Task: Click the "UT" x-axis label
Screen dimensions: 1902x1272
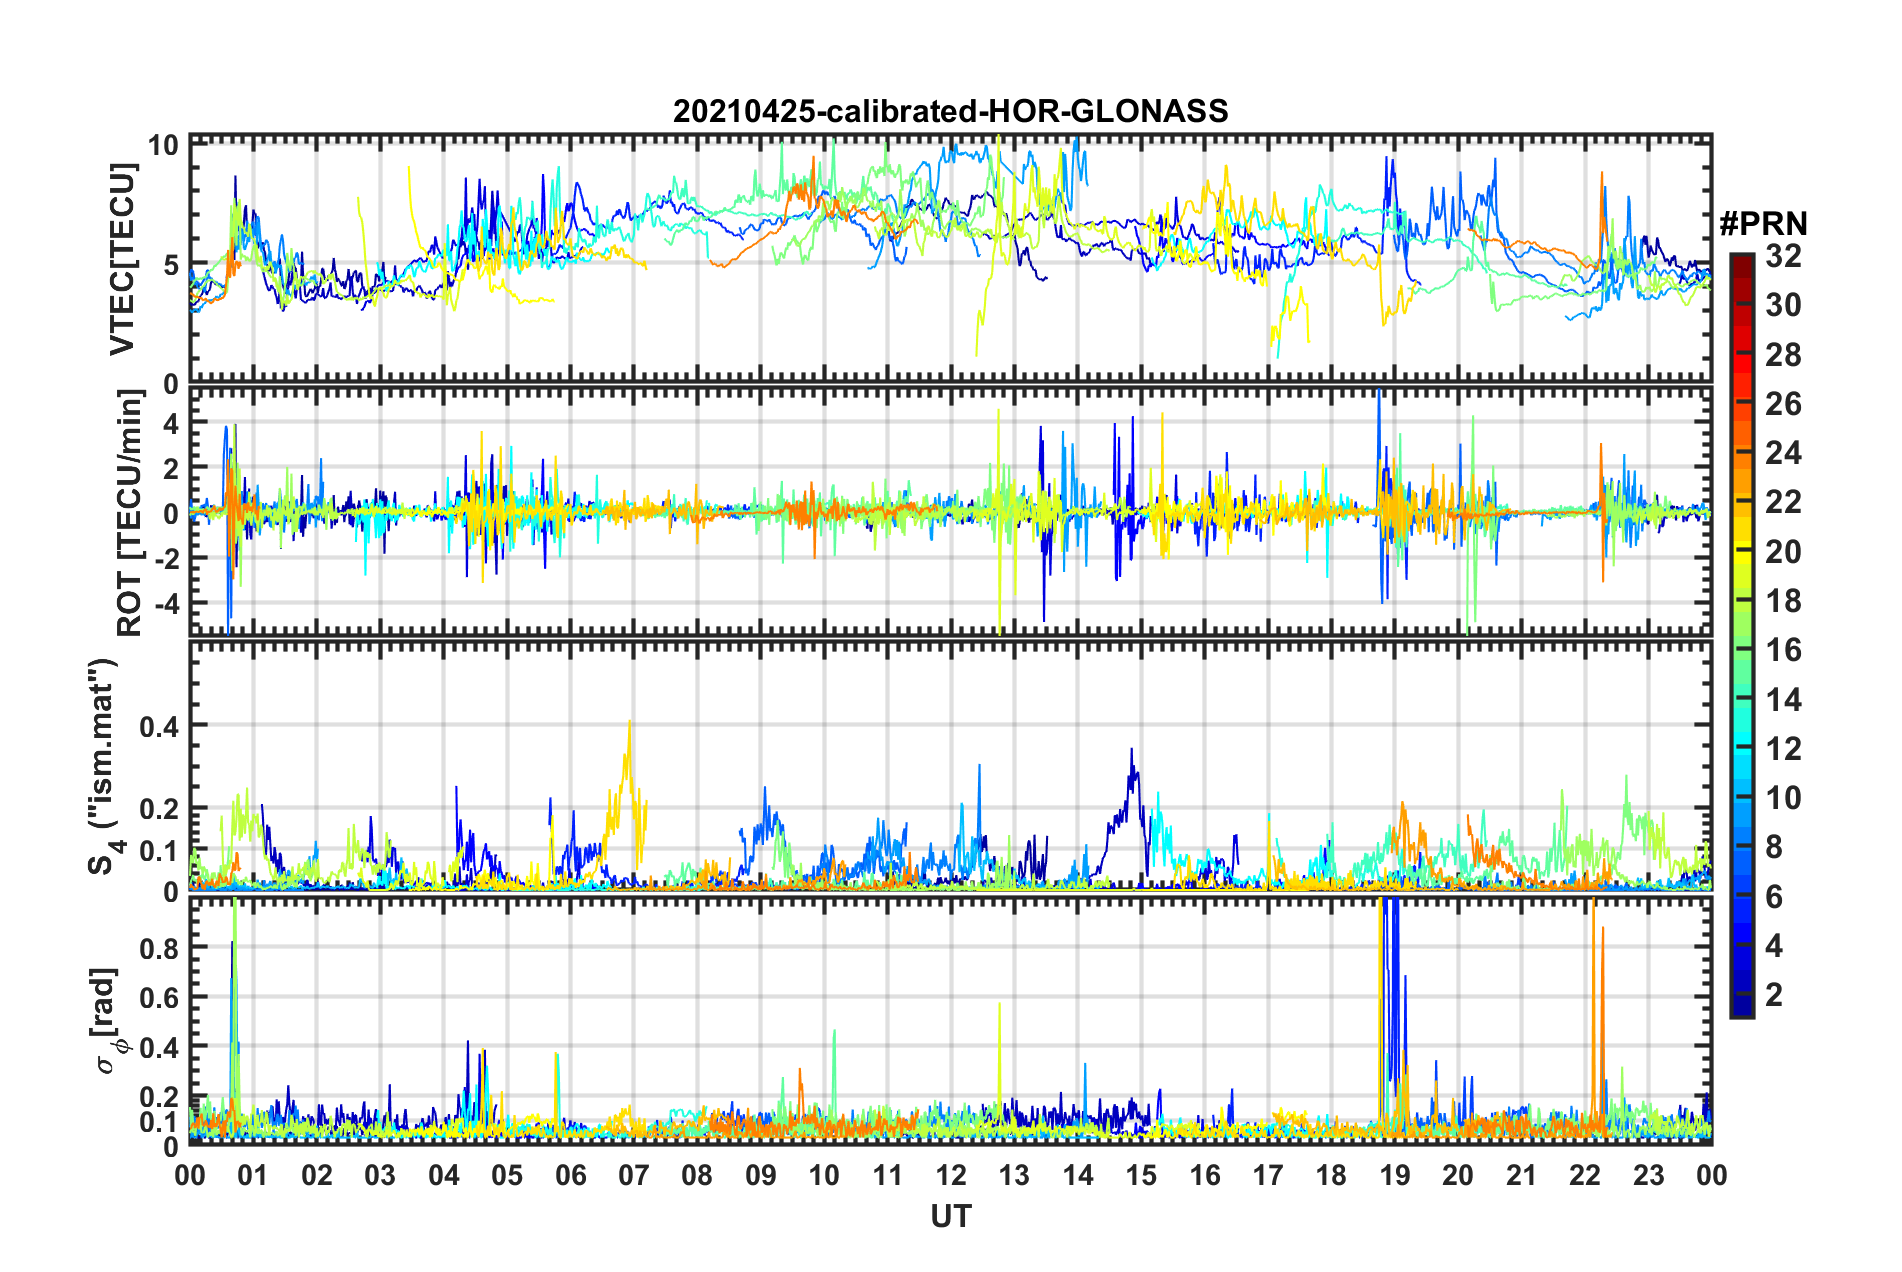Action: pos(951,1216)
